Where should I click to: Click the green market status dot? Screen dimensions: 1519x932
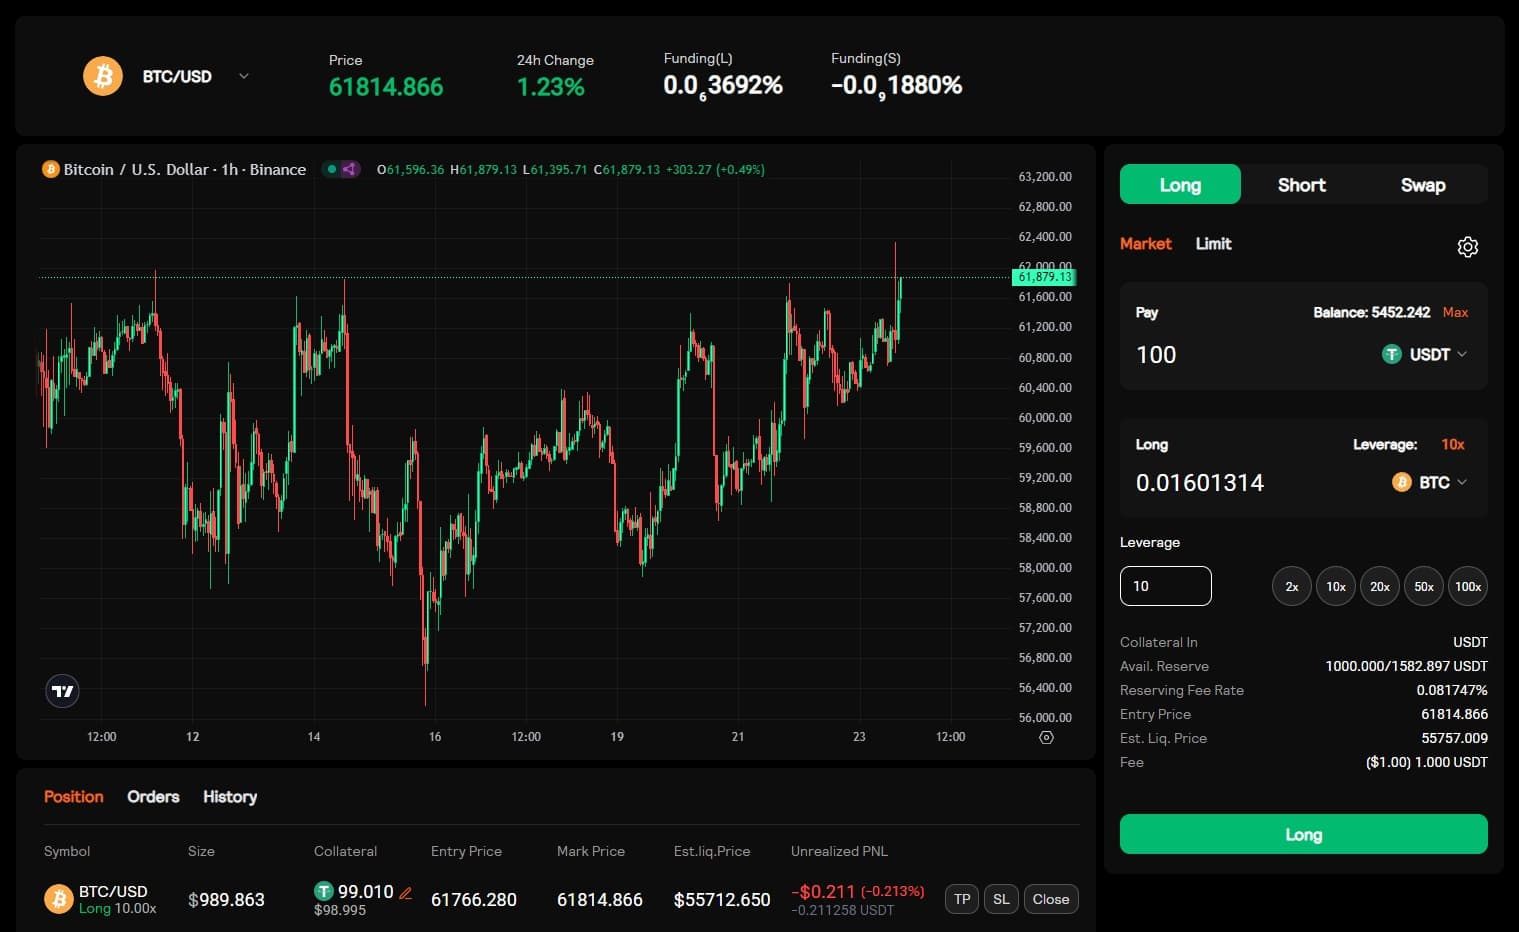[331, 169]
